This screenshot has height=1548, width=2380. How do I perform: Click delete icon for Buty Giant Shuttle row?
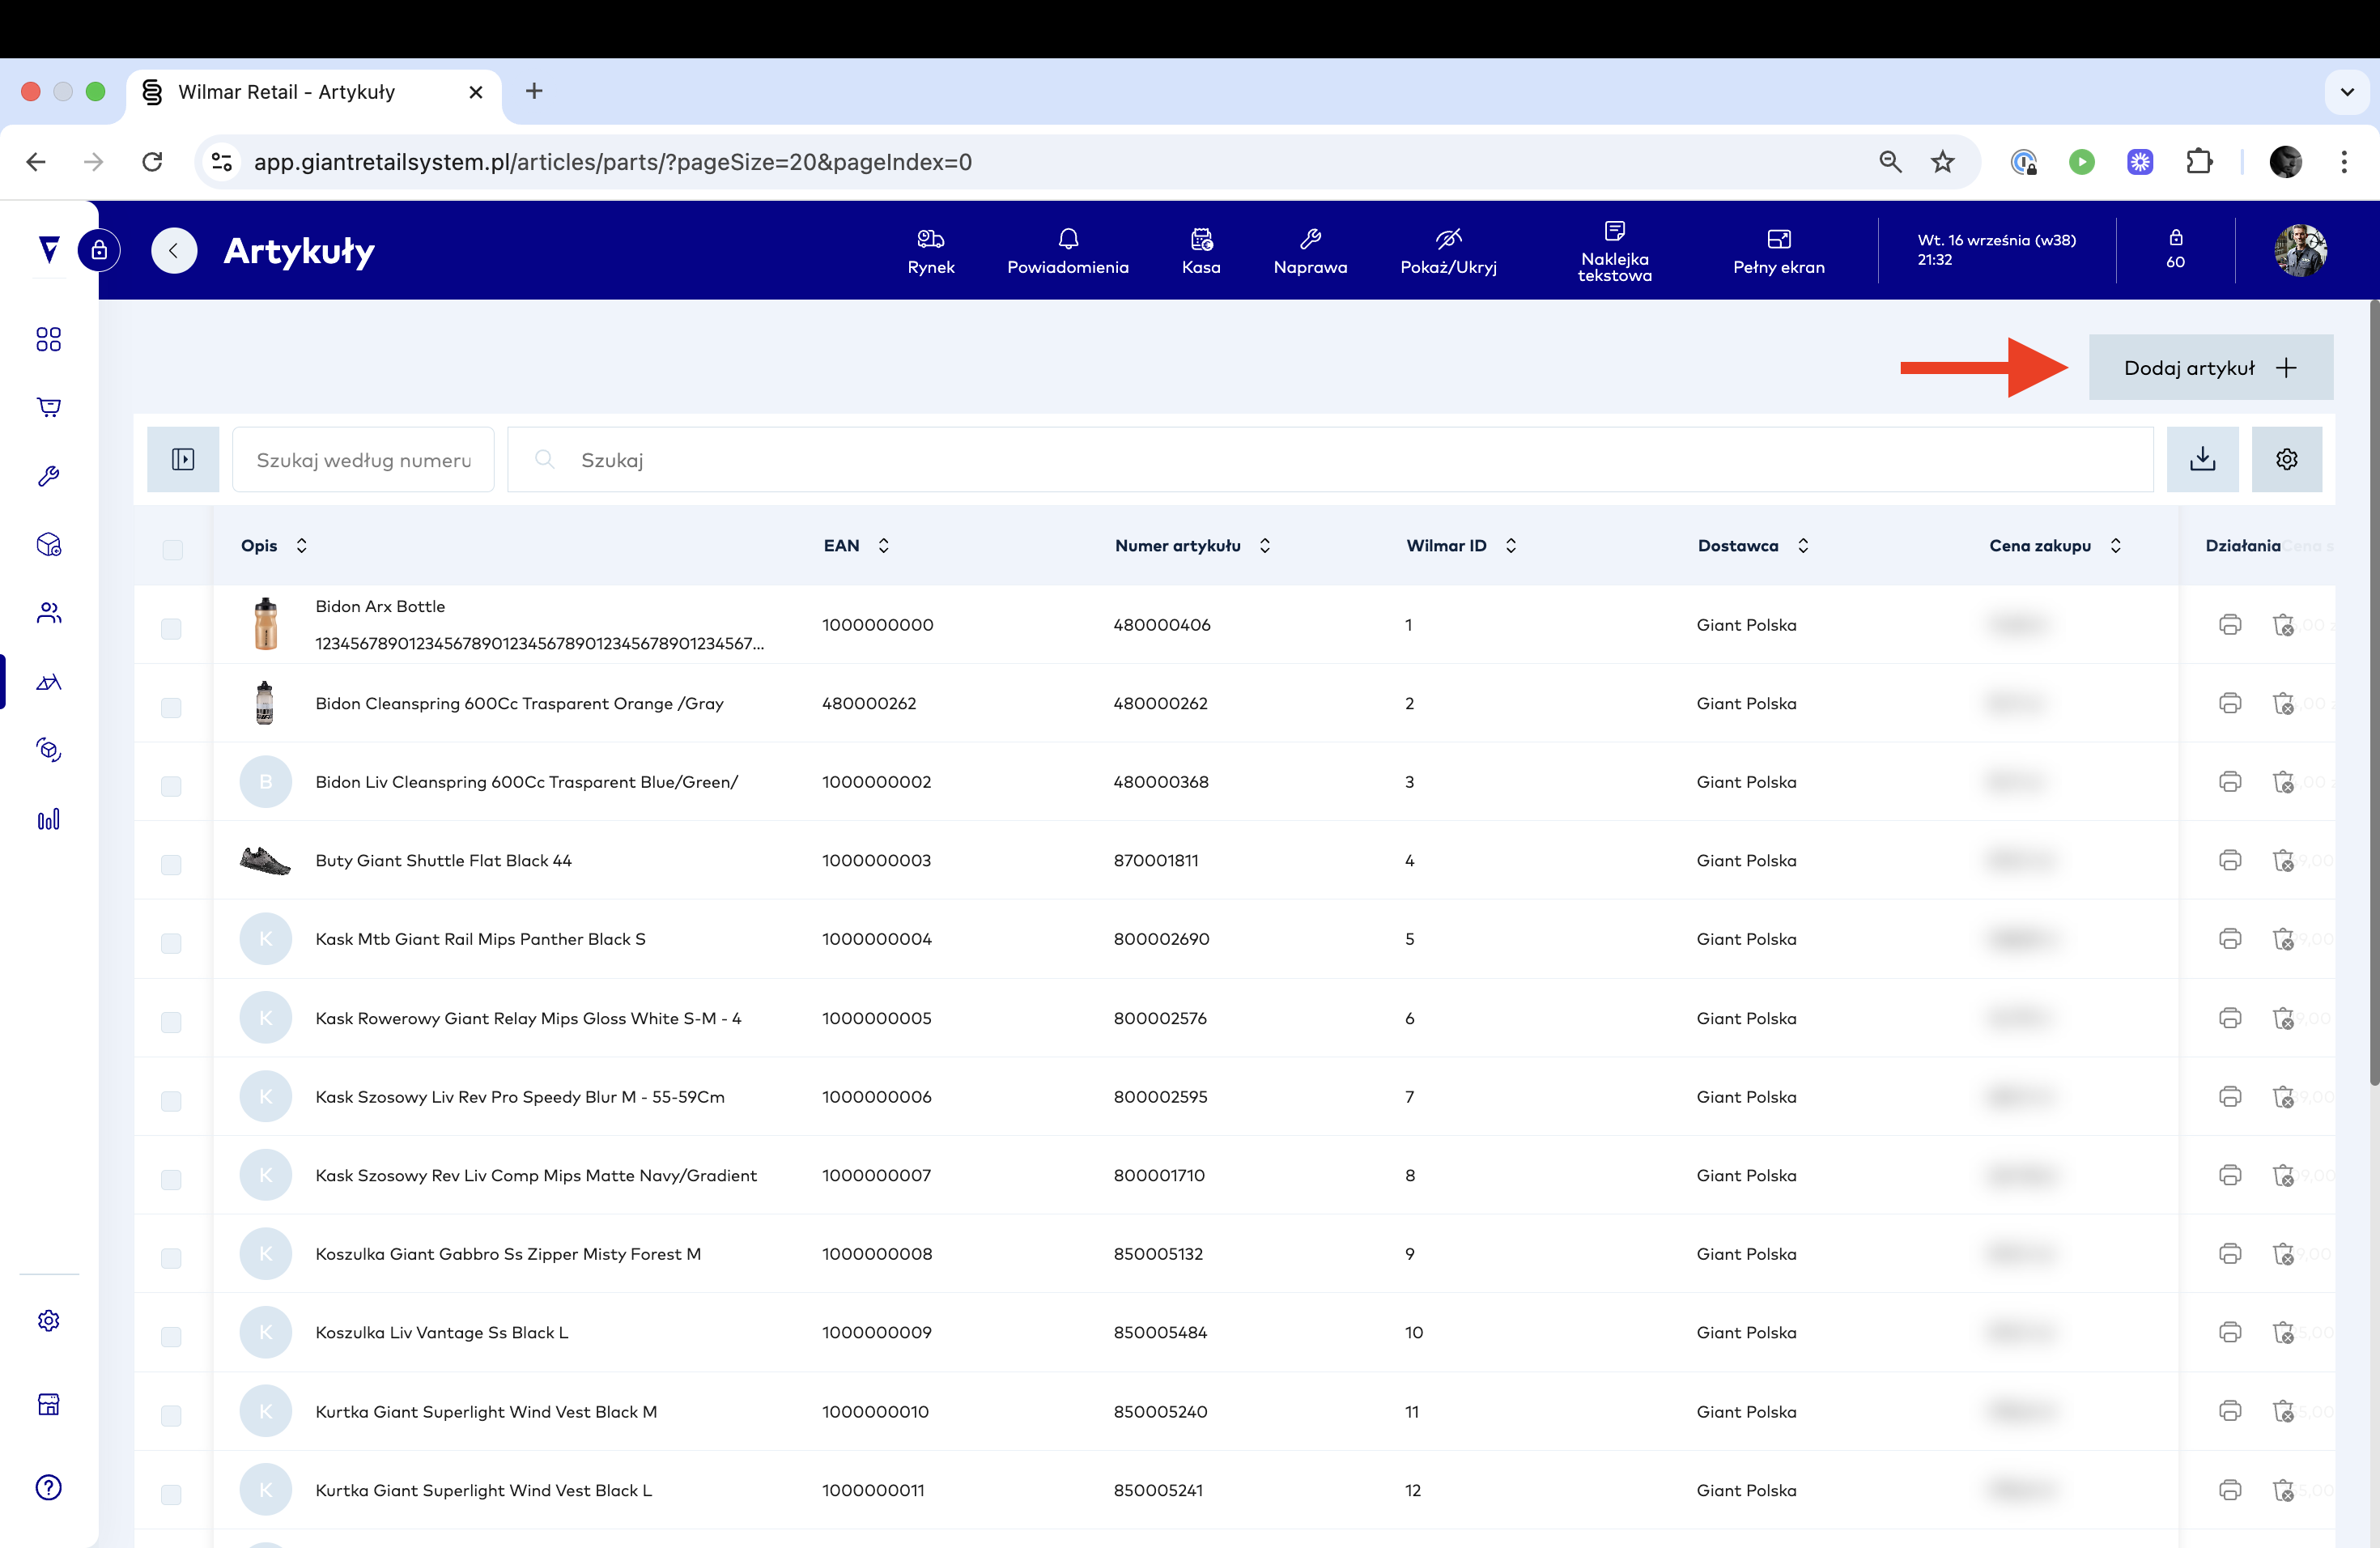point(2283,860)
